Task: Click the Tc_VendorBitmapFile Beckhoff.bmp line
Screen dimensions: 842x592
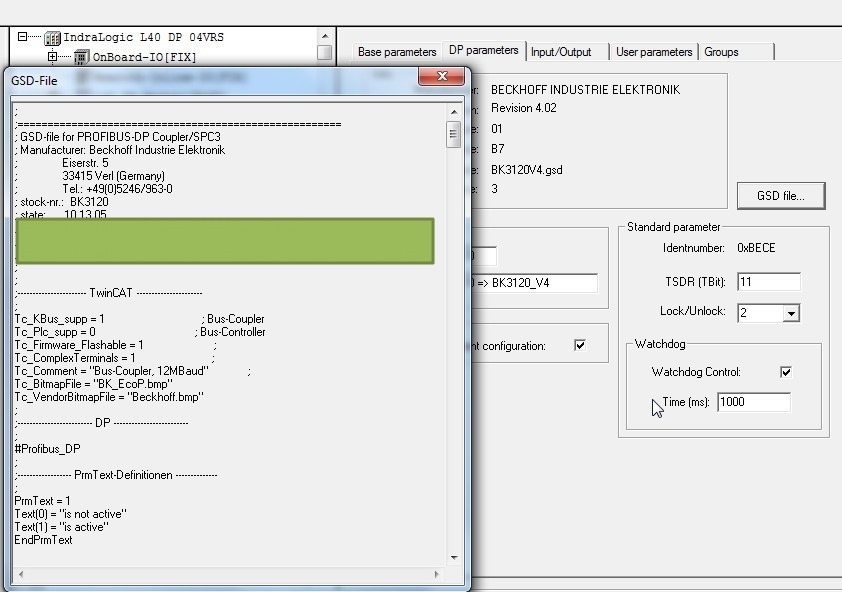Action: pyautogui.click(x=109, y=397)
